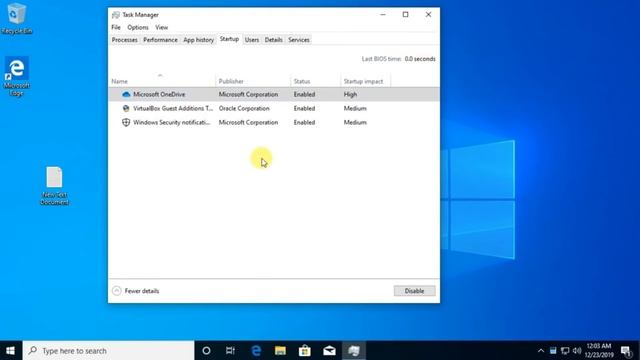The height and width of the screenshot is (360, 640).
Task: Click the High startup impact value
Action: click(350, 94)
